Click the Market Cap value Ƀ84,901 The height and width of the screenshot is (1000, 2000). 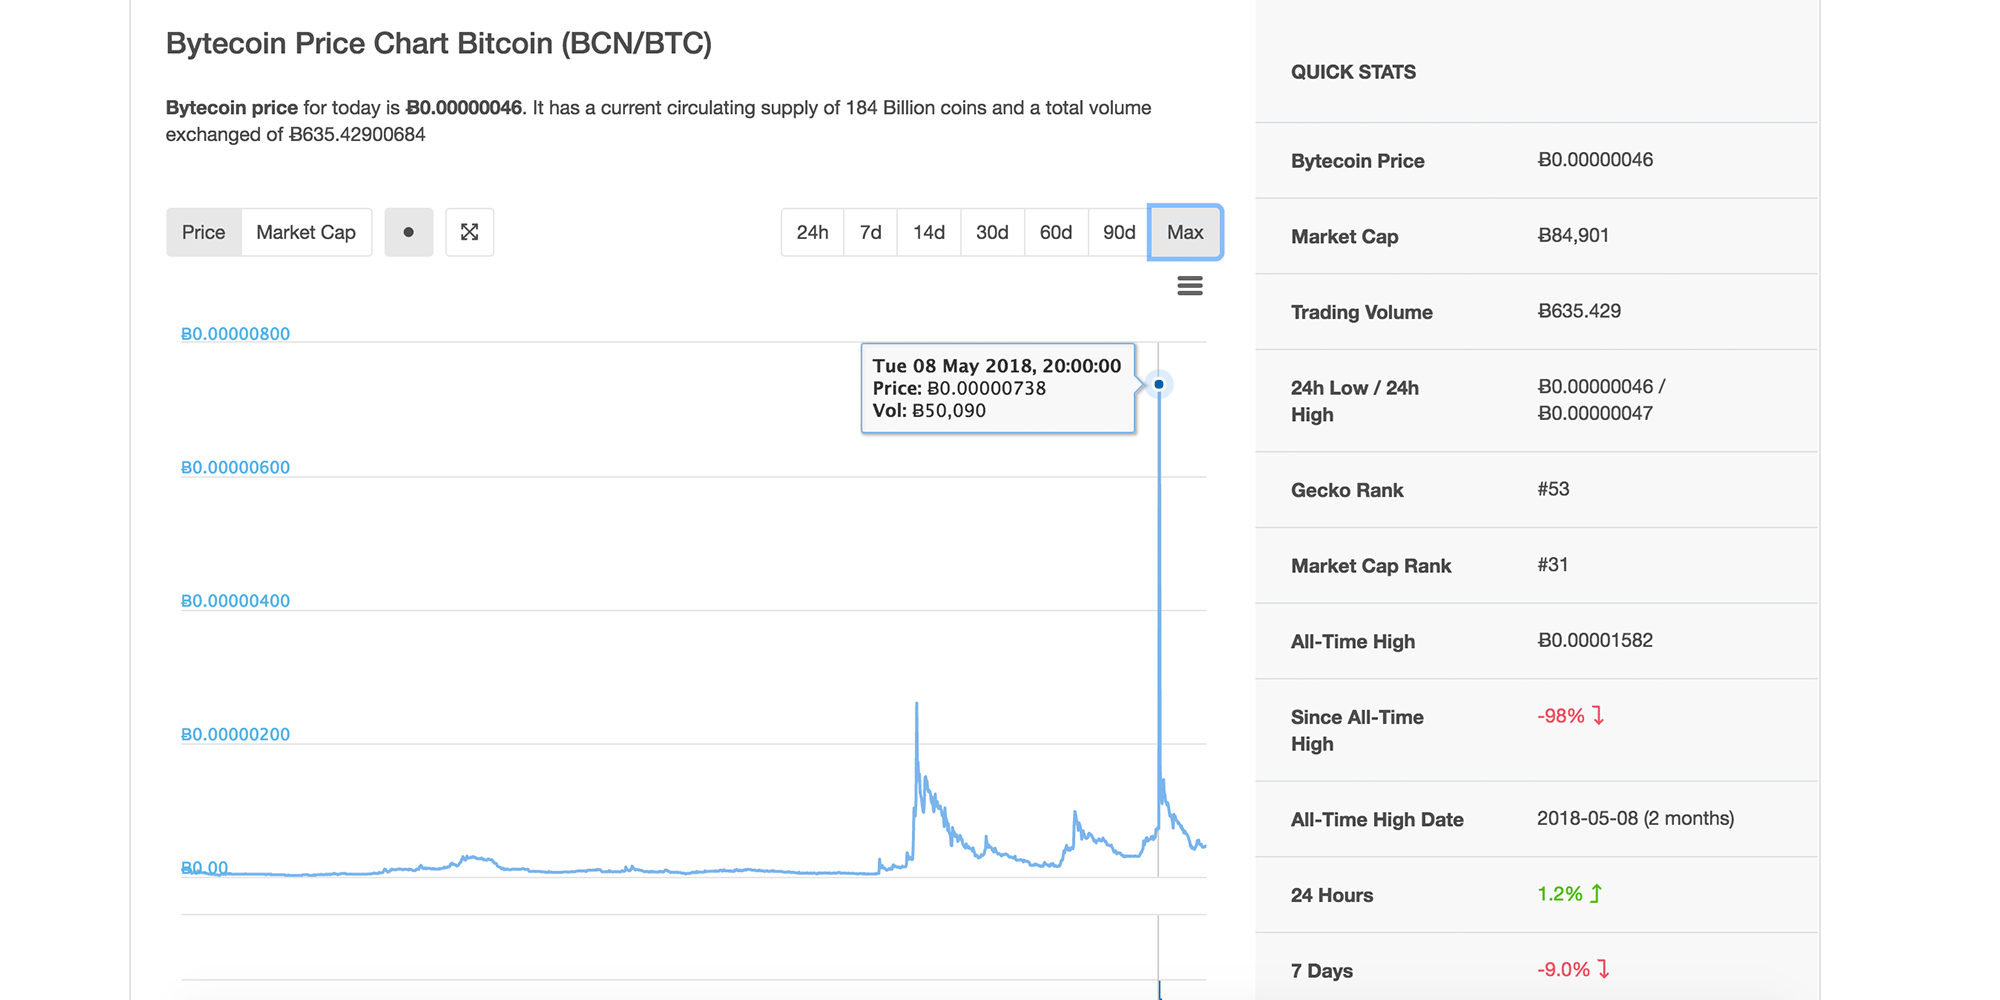1573,236
